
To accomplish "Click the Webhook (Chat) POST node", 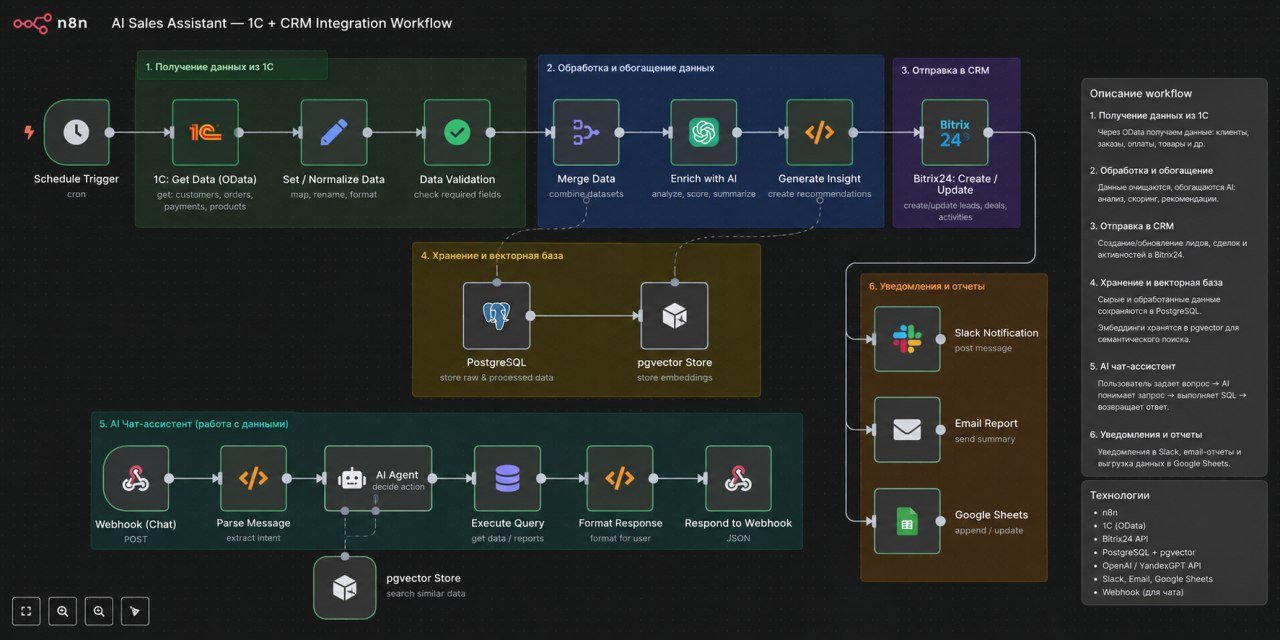I will [136, 478].
